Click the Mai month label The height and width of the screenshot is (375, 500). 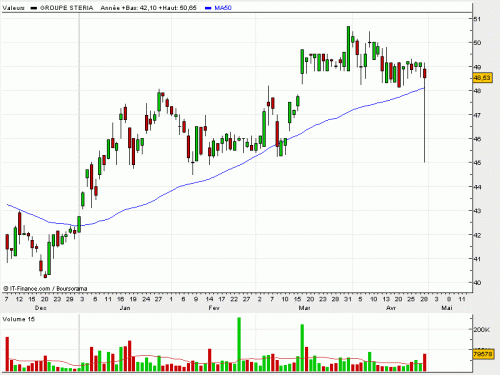(x=447, y=308)
